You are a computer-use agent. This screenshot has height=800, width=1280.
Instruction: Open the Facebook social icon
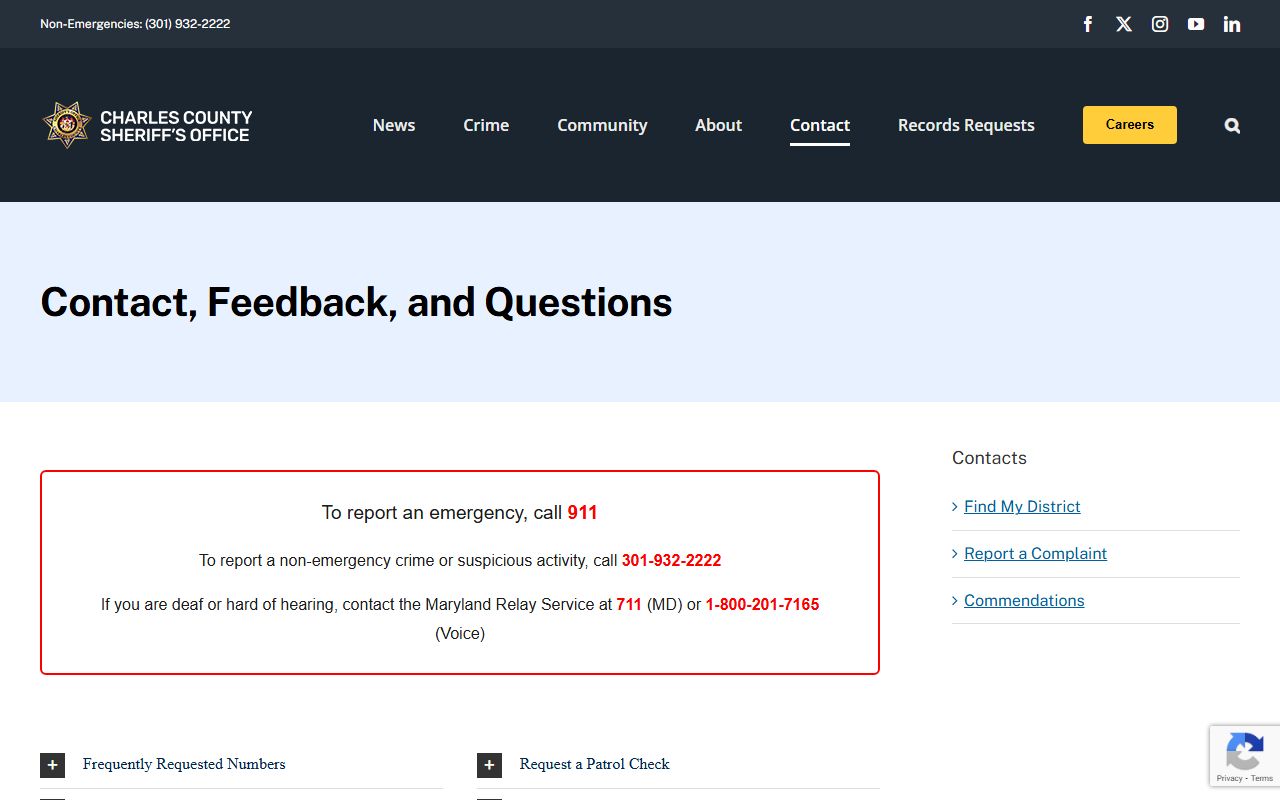tap(1088, 24)
